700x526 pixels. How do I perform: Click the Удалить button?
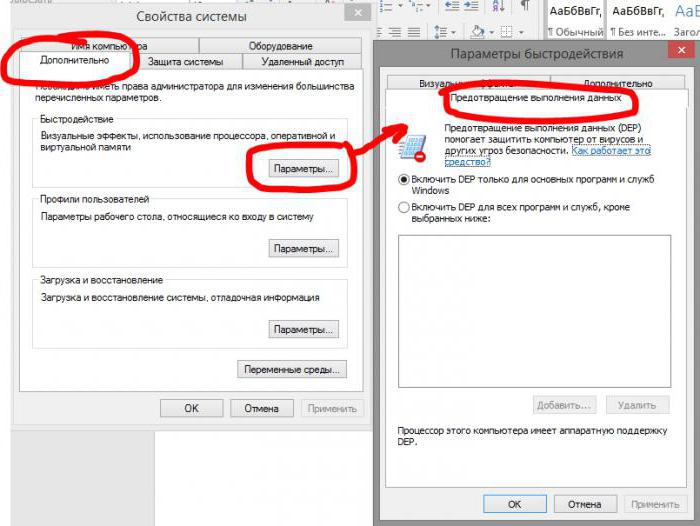tap(637, 405)
